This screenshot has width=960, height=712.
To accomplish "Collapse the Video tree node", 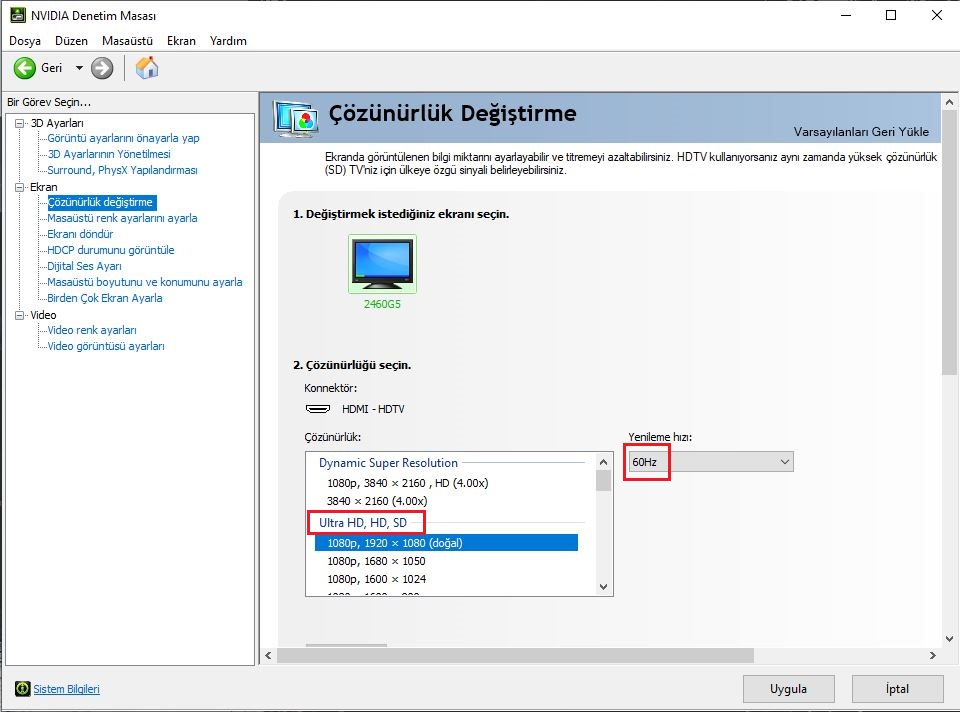I will point(20,315).
